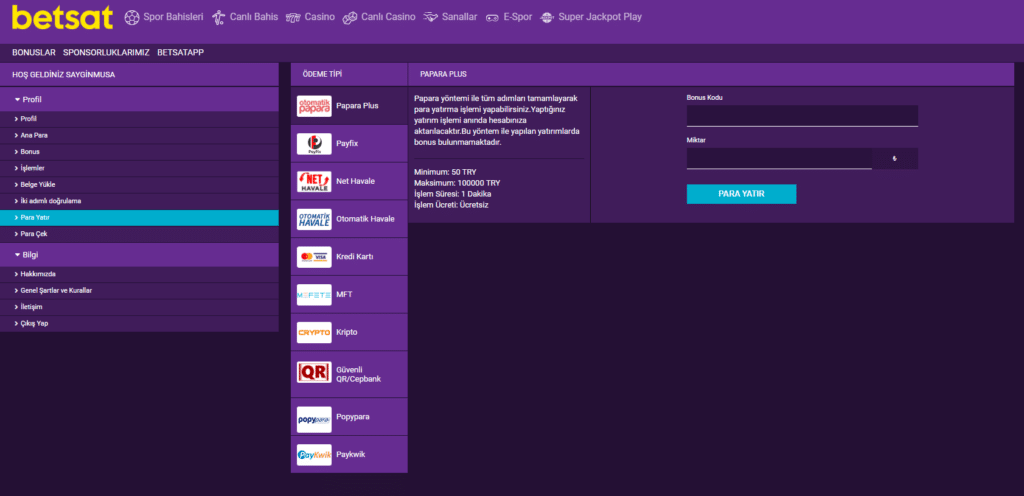This screenshot has width=1024, height=496.
Task: Open İletişim sidebar item
Action: click(139, 307)
